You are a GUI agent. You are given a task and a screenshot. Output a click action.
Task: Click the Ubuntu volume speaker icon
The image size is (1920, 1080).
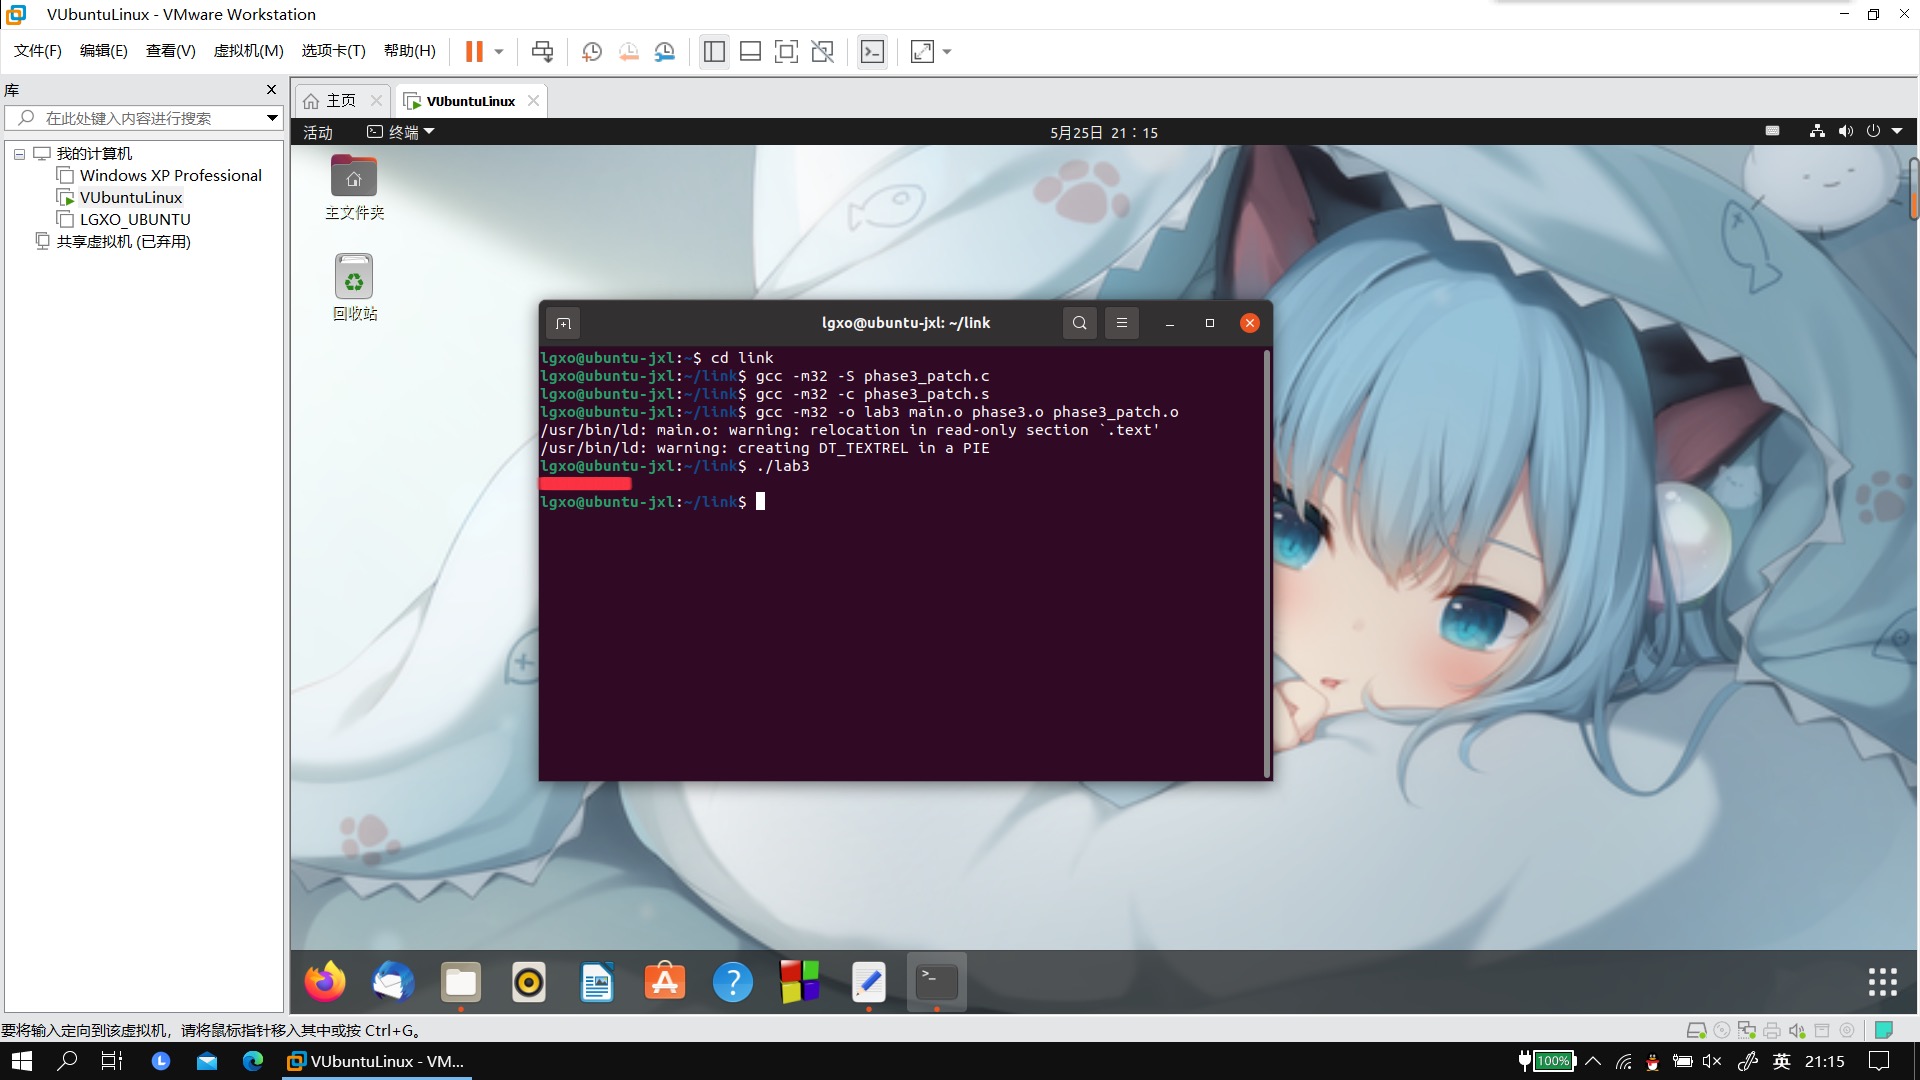tap(1845, 131)
